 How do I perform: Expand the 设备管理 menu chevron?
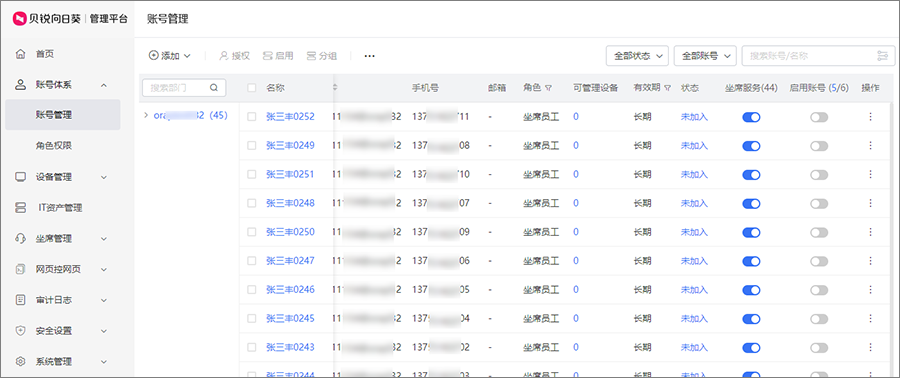point(104,177)
